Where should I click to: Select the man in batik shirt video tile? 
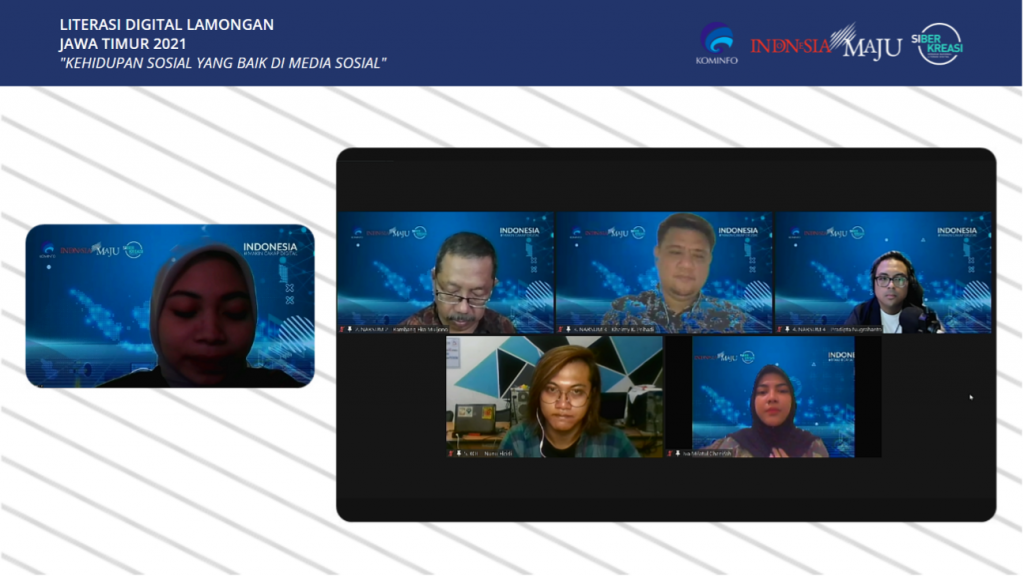[664, 270]
